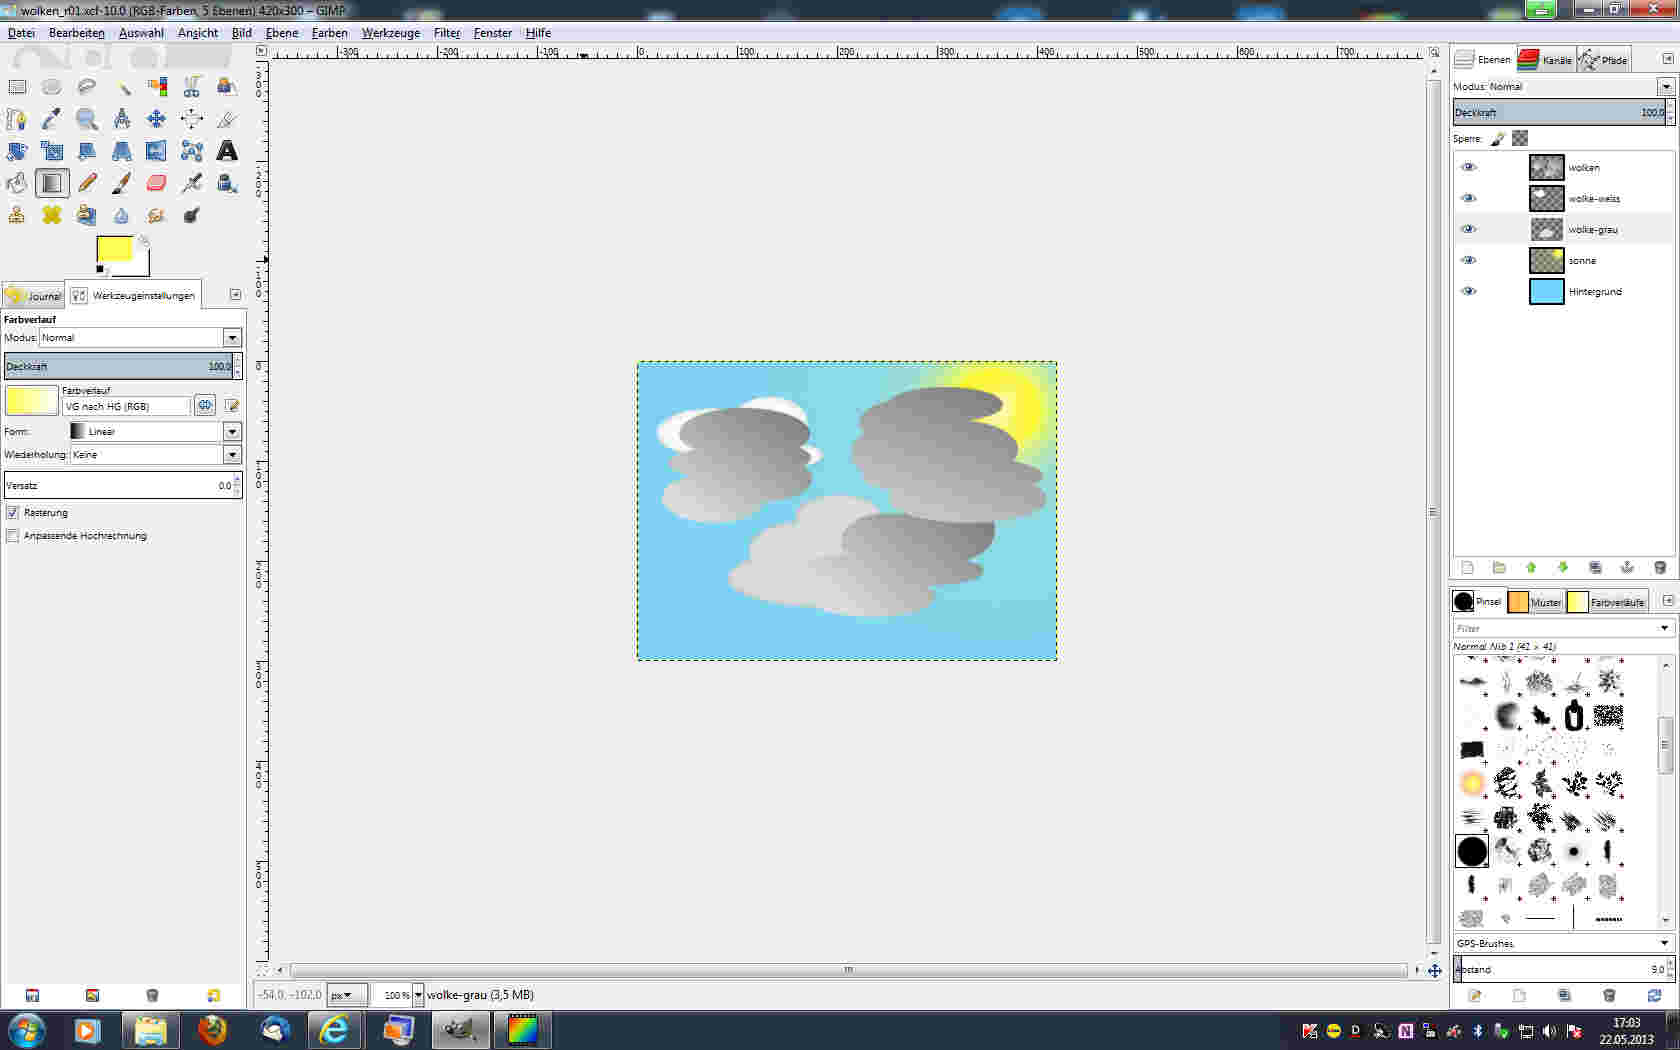Select the Paintbrush tool
The image size is (1680, 1050).
point(122,183)
